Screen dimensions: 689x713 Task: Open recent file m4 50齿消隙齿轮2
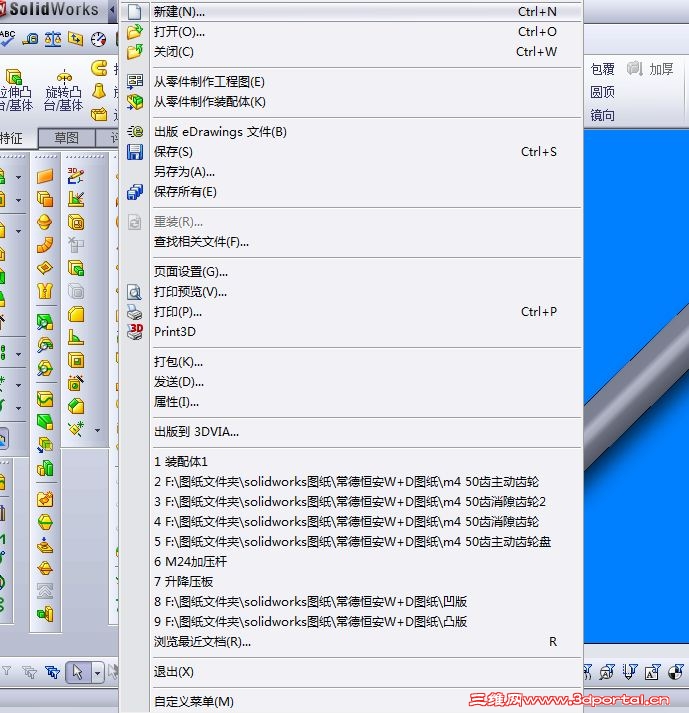click(352, 502)
